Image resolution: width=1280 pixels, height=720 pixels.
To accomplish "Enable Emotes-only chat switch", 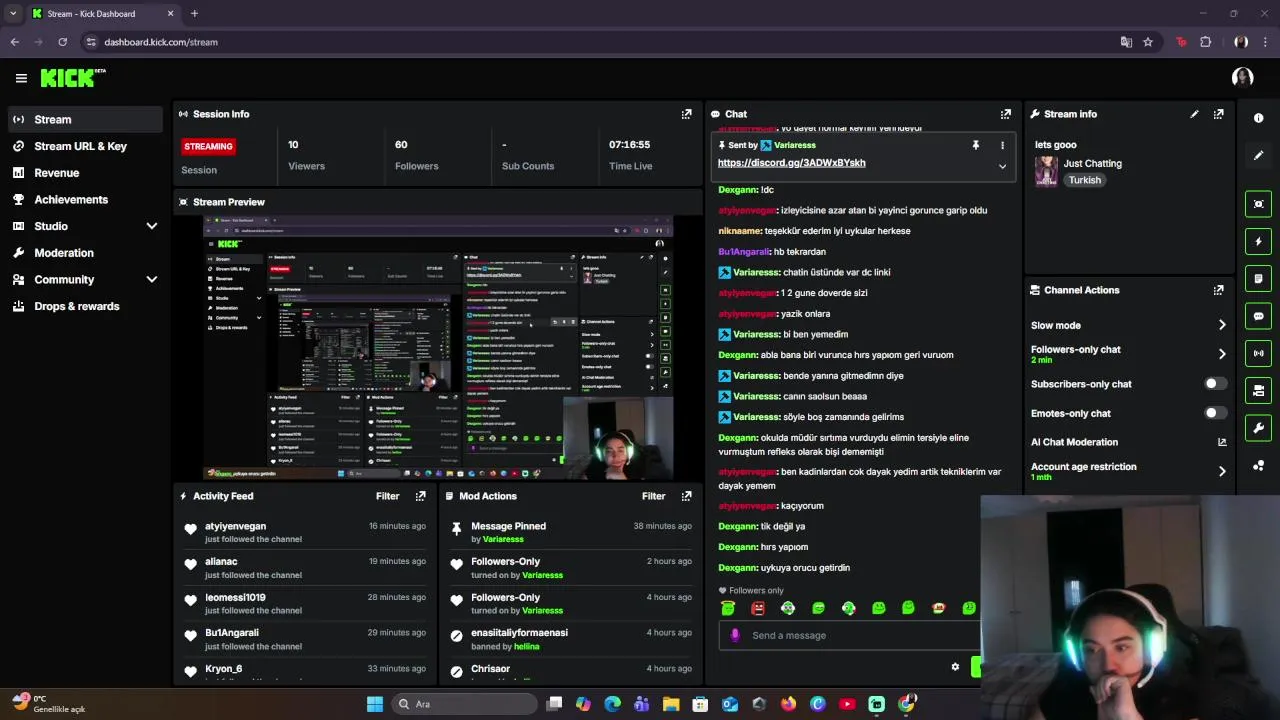I will (x=1215, y=413).
